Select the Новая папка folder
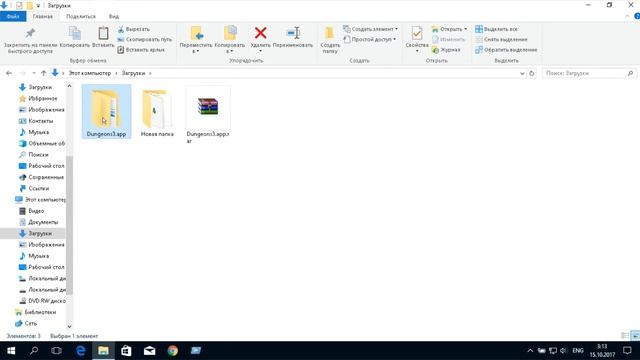The height and width of the screenshot is (360, 640). [157, 111]
